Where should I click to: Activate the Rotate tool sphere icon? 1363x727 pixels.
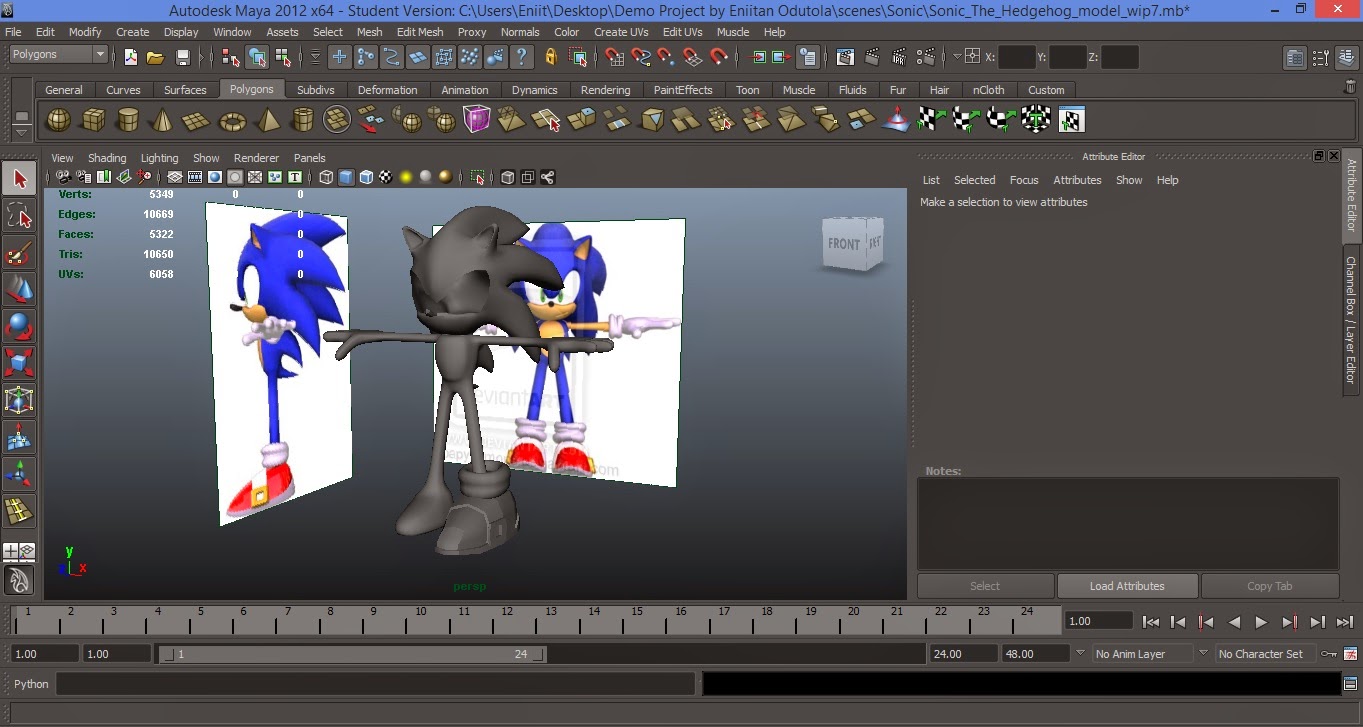coord(19,326)
